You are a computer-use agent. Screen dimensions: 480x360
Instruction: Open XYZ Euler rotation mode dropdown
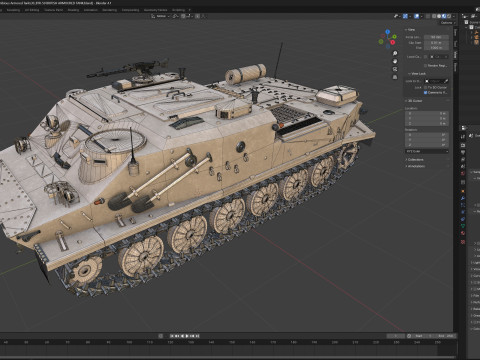pyautogui.click(x=427, y=151)
